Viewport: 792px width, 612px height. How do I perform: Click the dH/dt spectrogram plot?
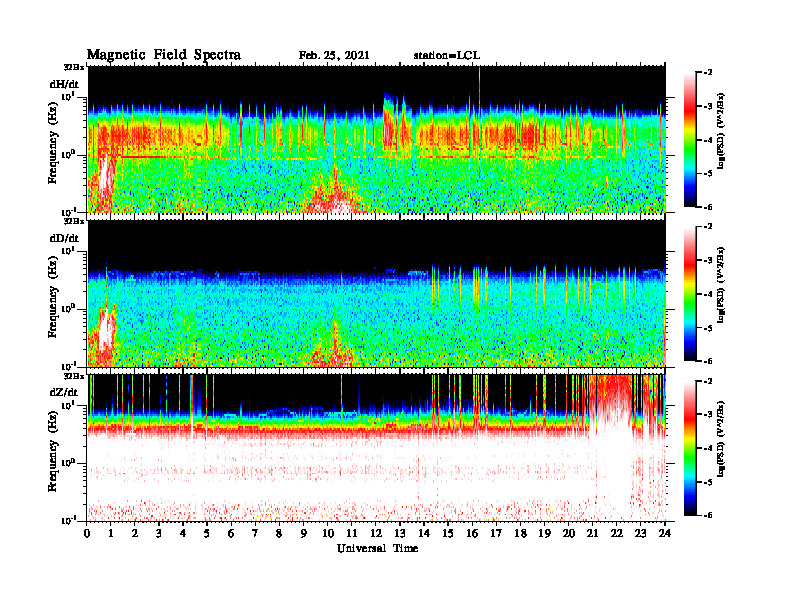click(x=377, y=139)
